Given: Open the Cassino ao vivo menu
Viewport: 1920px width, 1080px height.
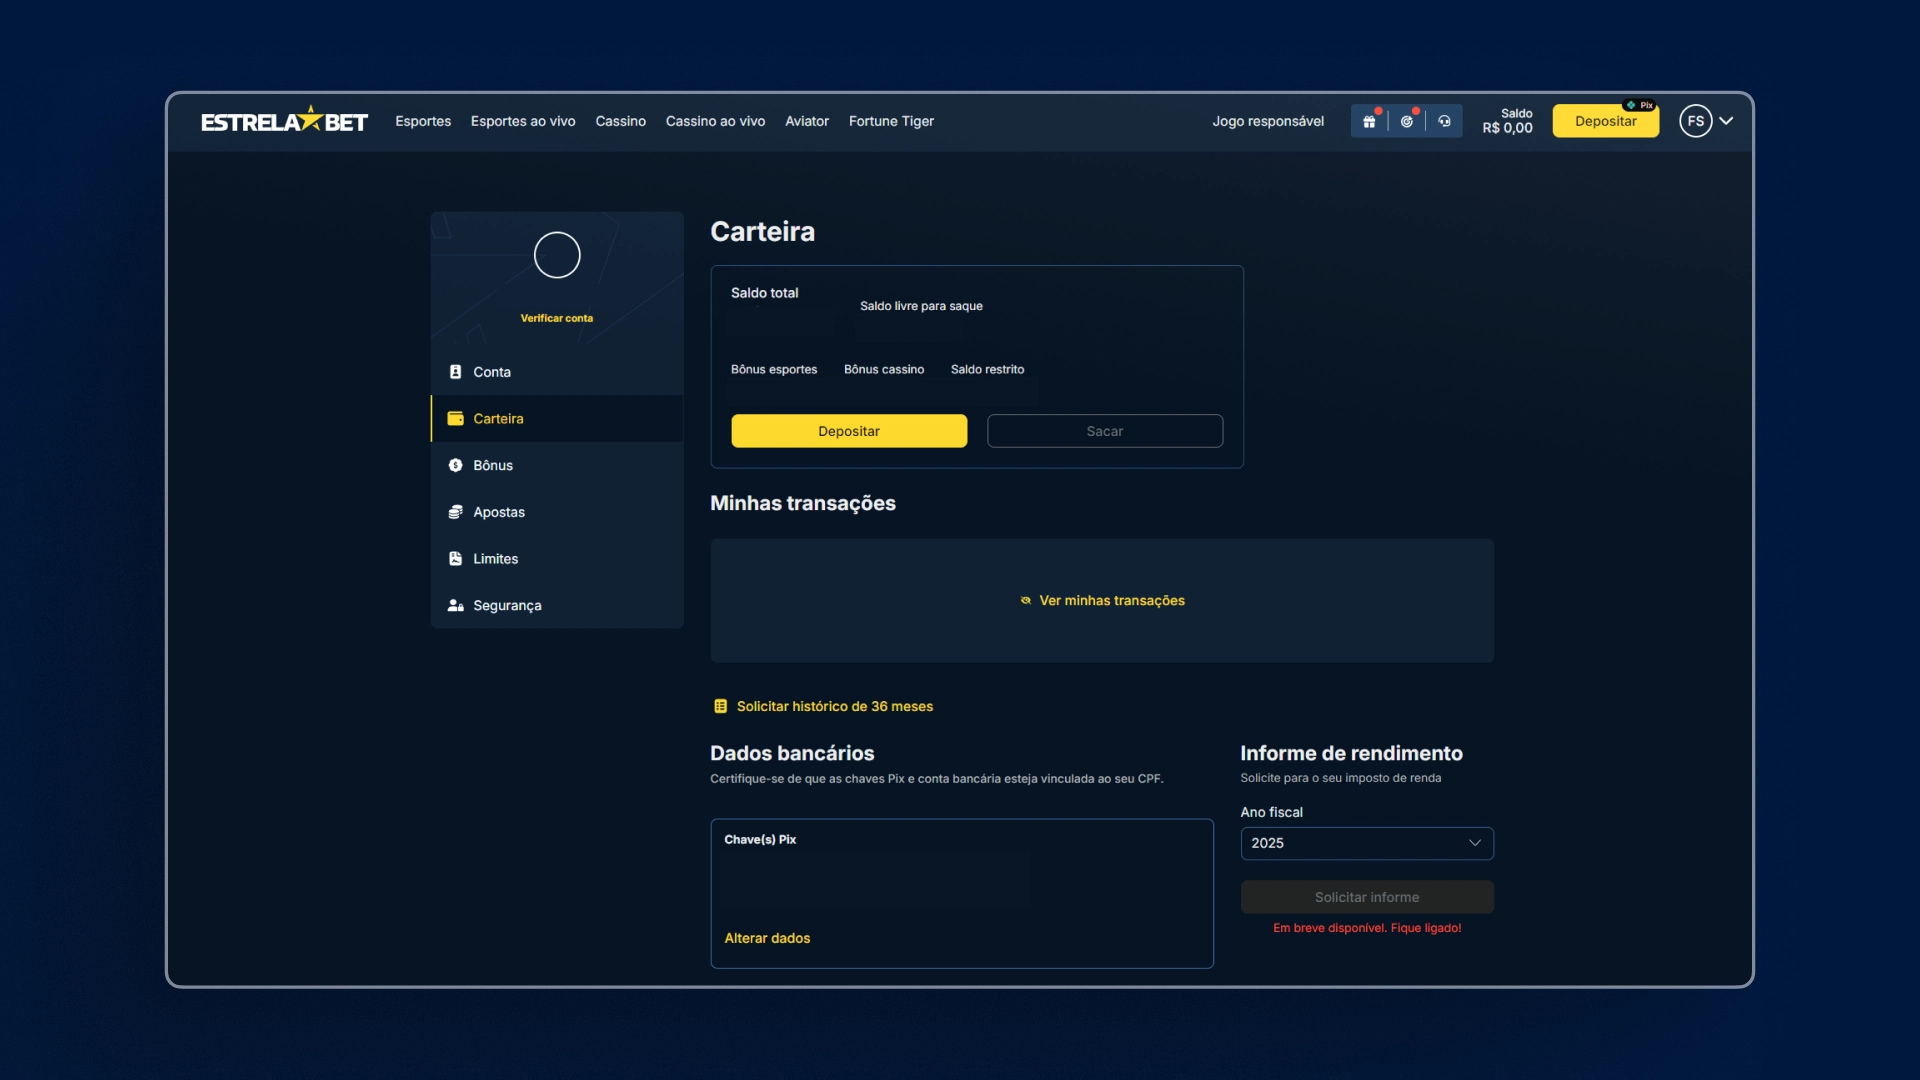Looking at the screenshot, I should coord(715,121).
